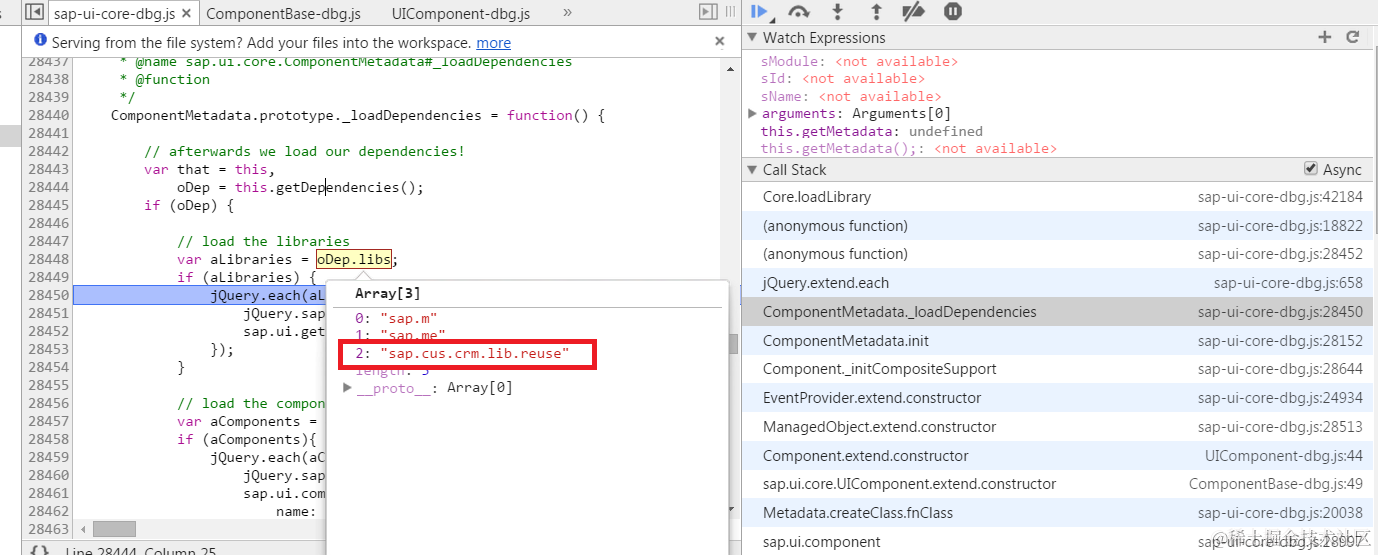Step into next function call
The width and height of the screenshot is (1378, 555).
coord(837,12)
